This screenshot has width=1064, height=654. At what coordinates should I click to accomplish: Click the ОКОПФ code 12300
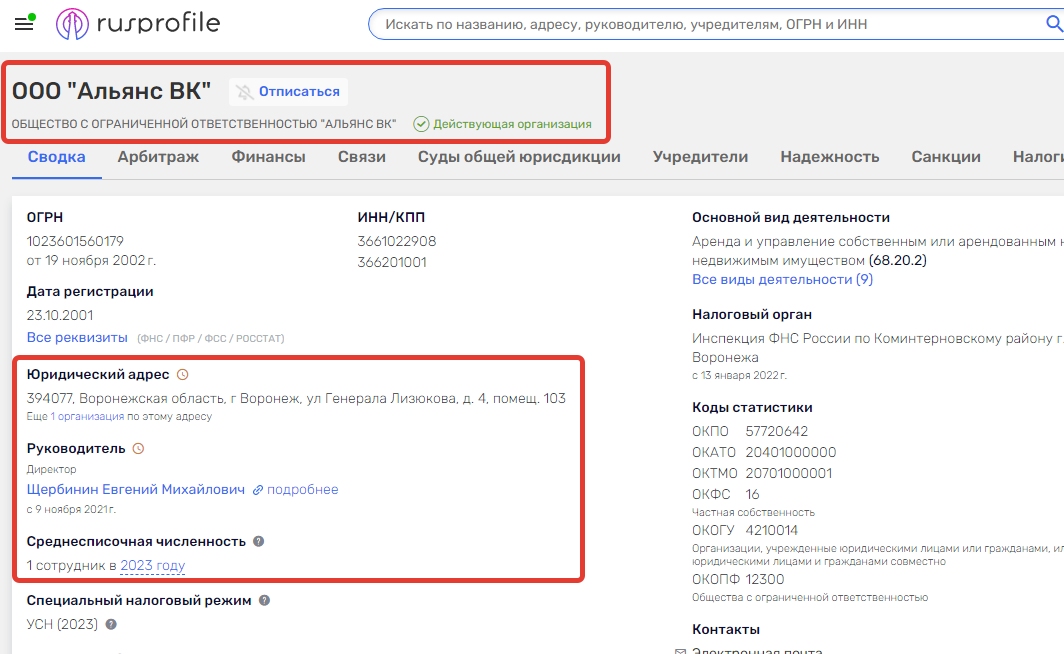pyautogui.click(x=765, y=579)
